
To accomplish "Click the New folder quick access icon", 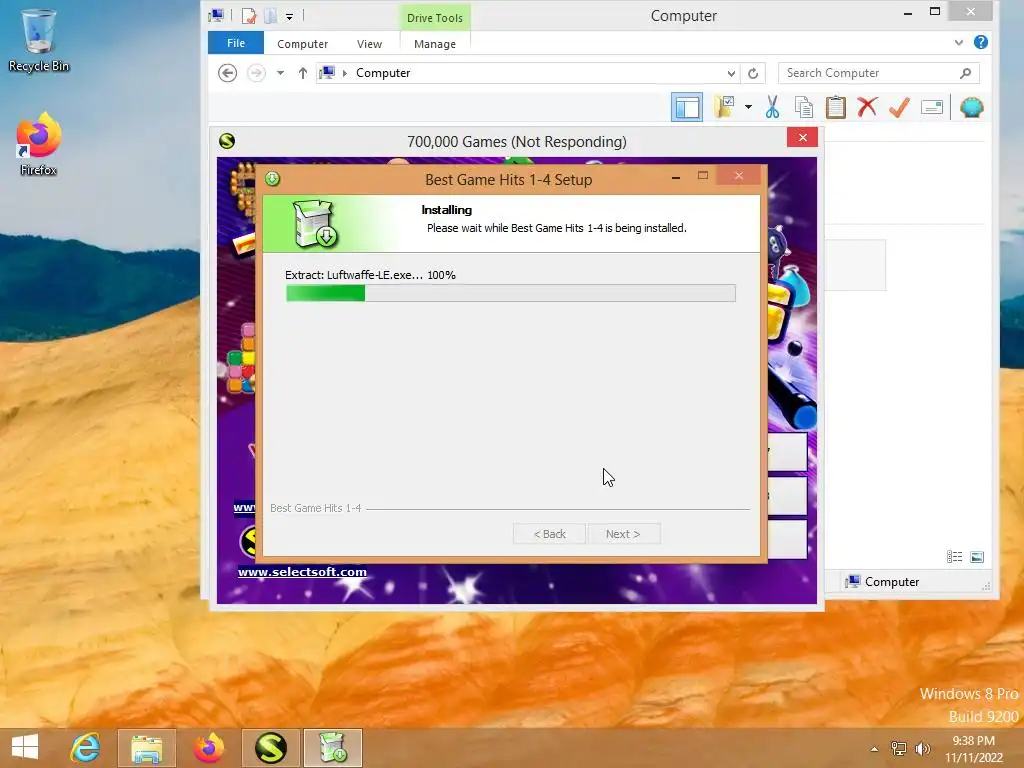I will [270, 16].
